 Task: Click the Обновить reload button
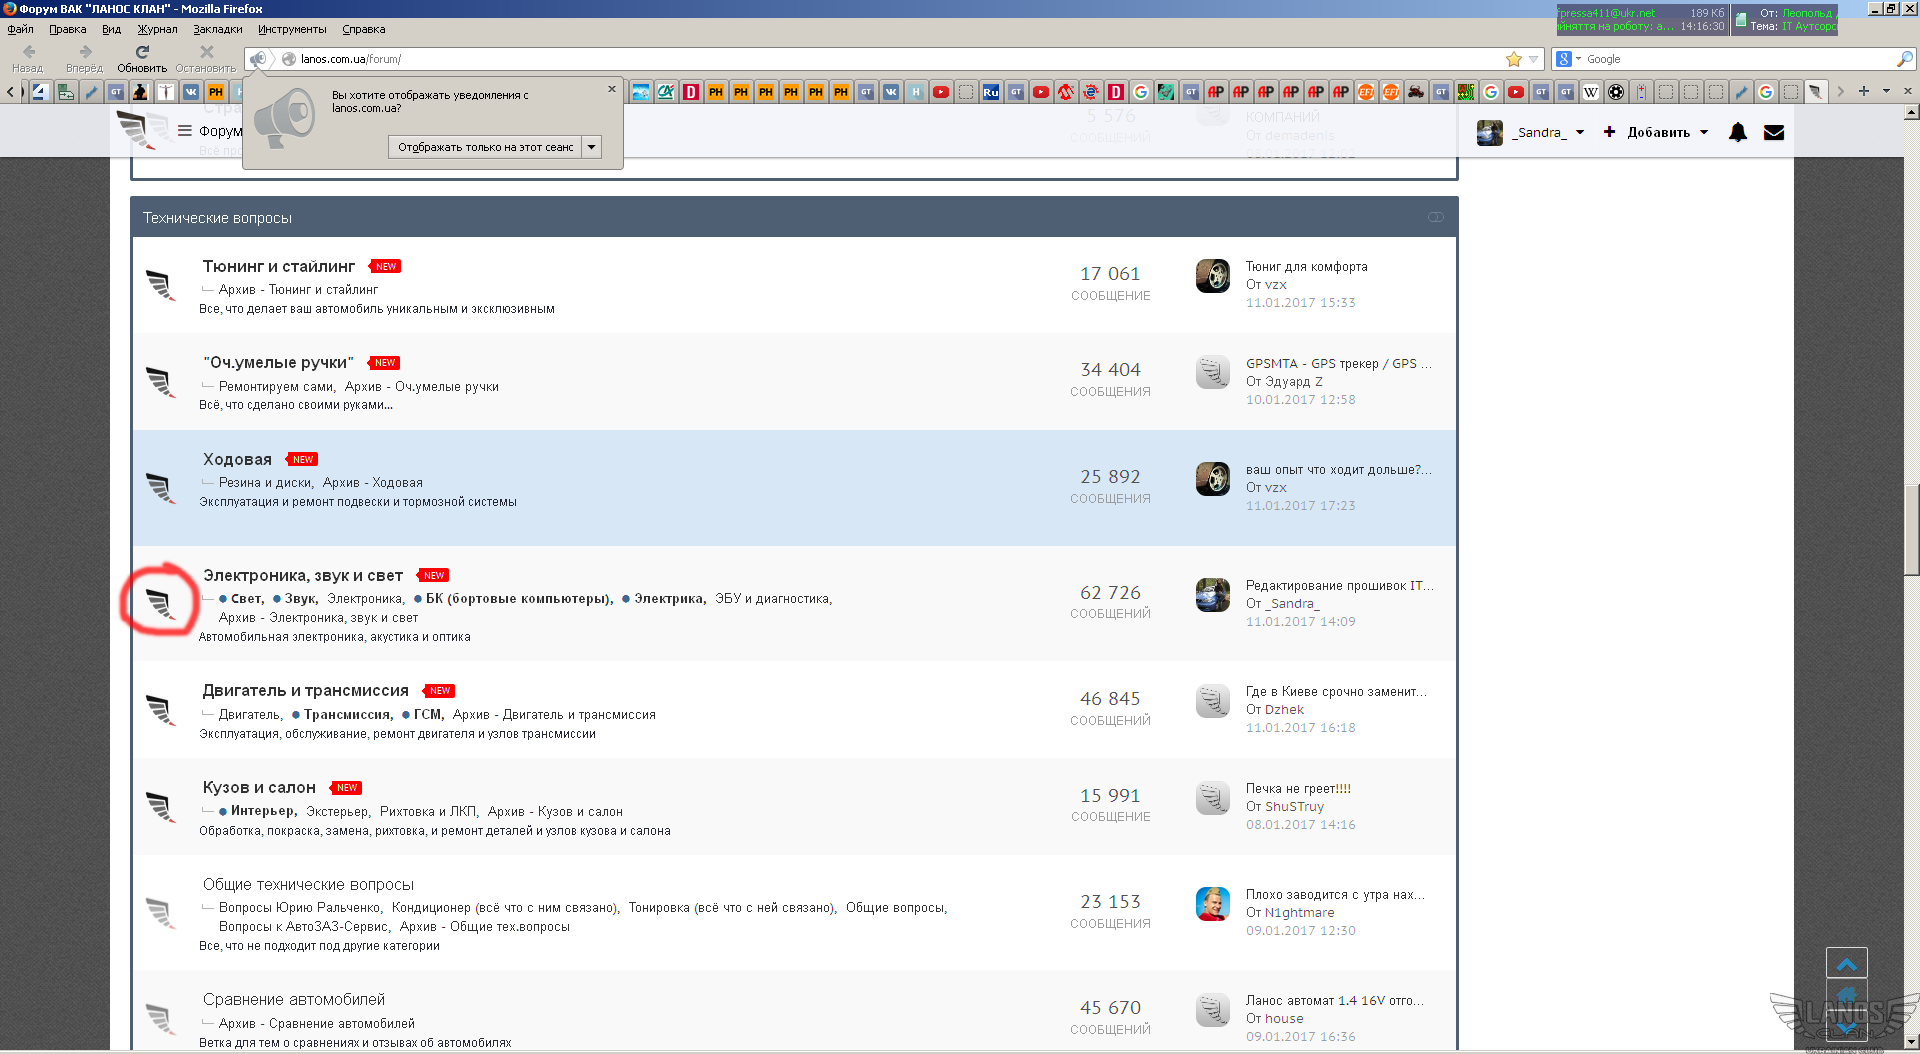click(142, 58)
